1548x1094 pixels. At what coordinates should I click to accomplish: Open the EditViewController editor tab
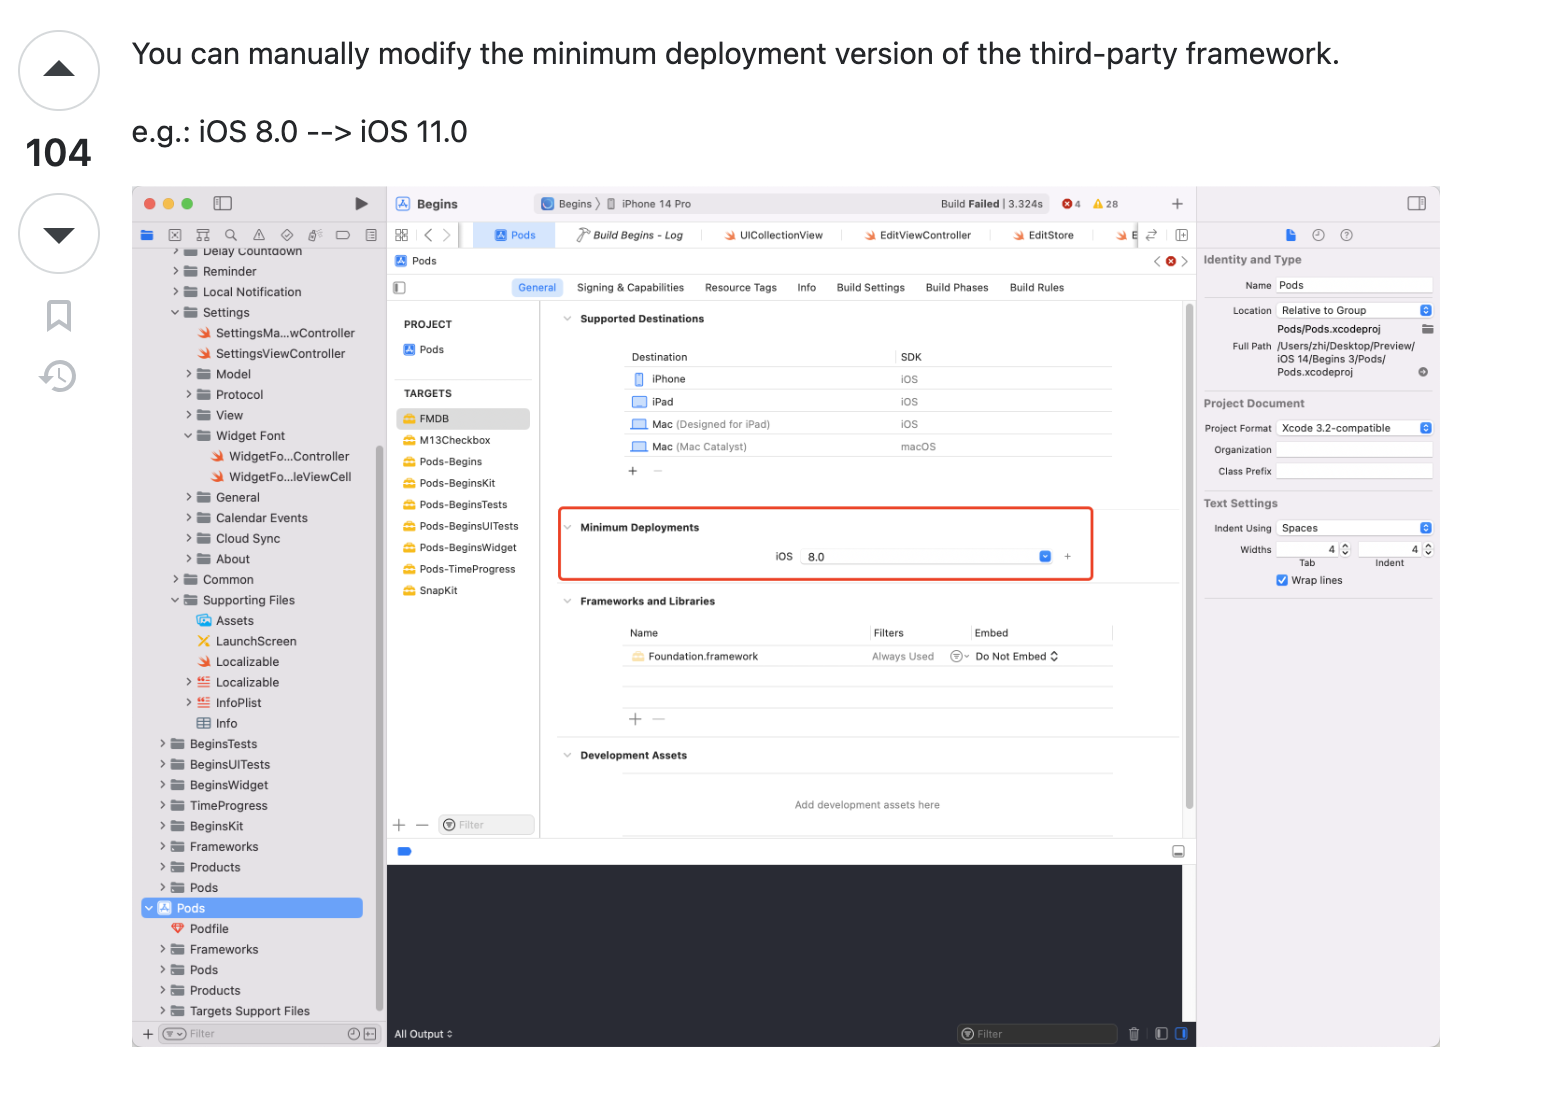click(917, 236)
